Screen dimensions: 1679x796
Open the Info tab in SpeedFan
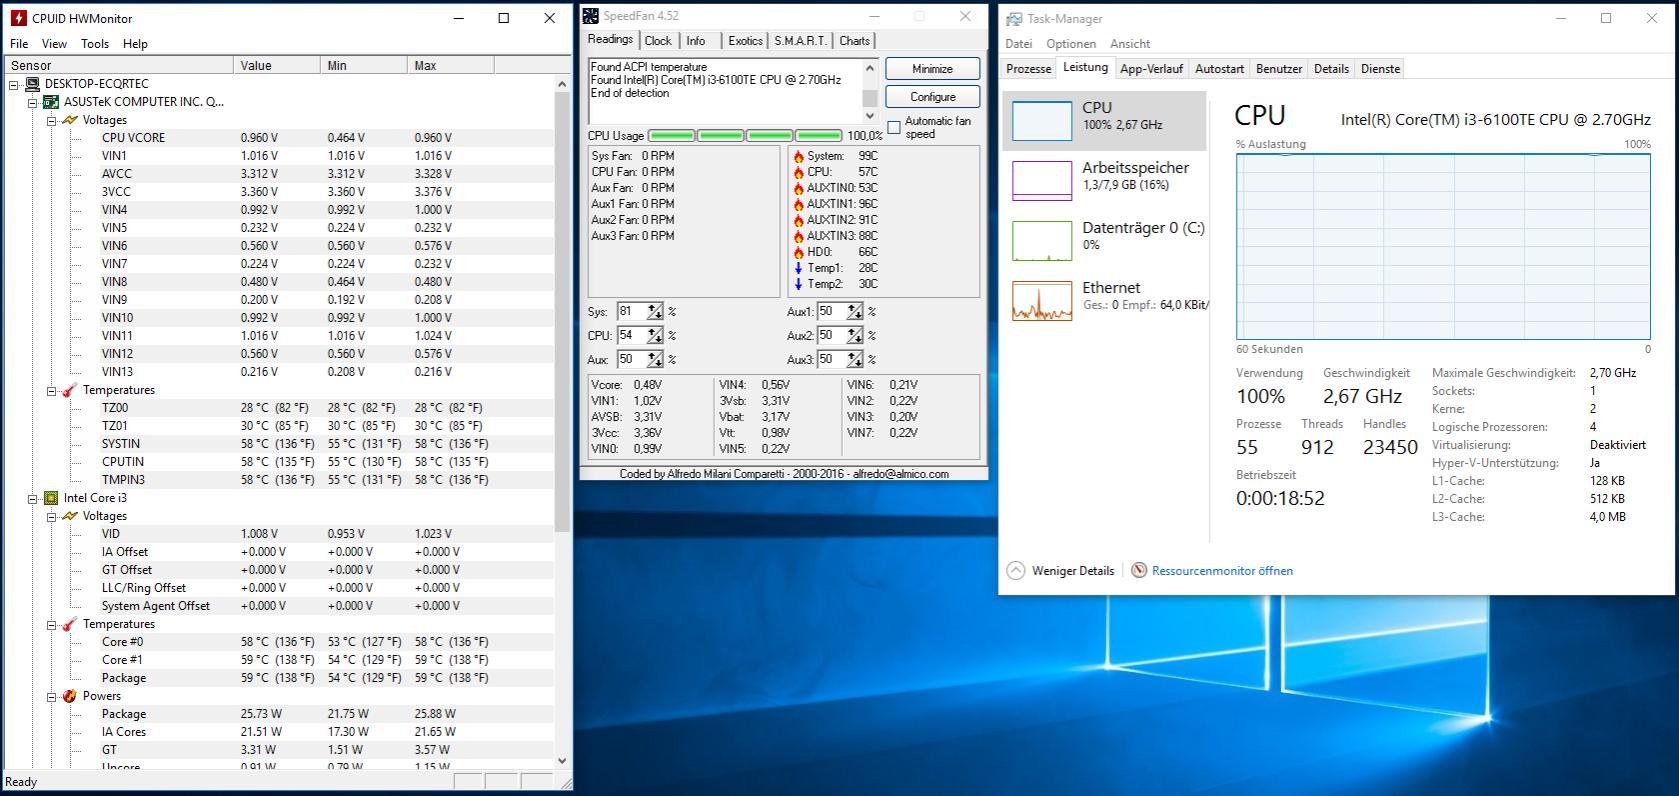click(696, 41)
